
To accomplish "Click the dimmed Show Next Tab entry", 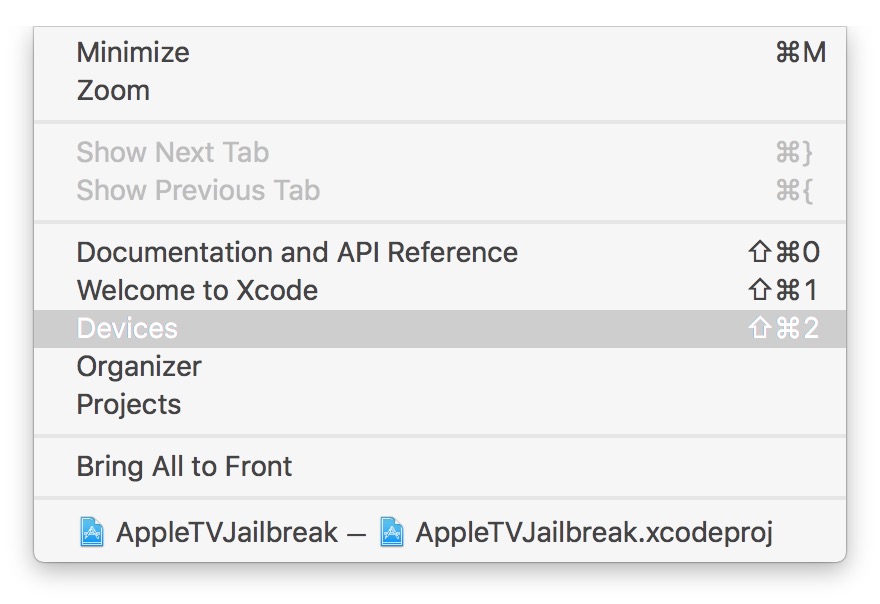I will (172, 152).
